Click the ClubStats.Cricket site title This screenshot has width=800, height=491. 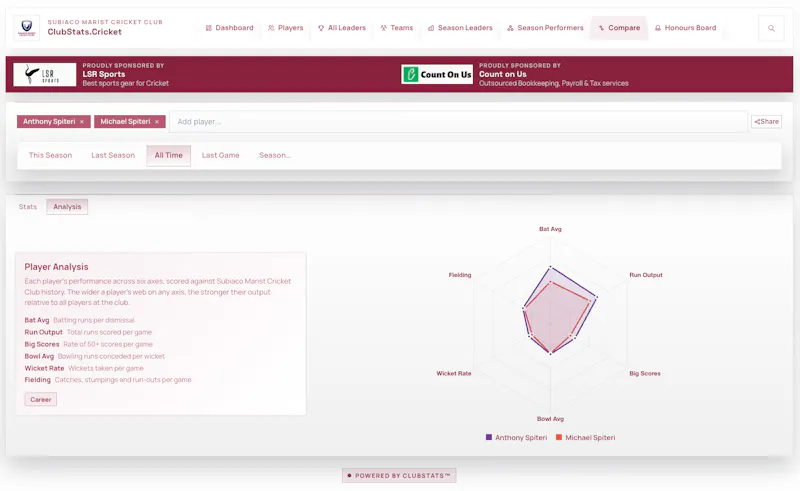85,32
